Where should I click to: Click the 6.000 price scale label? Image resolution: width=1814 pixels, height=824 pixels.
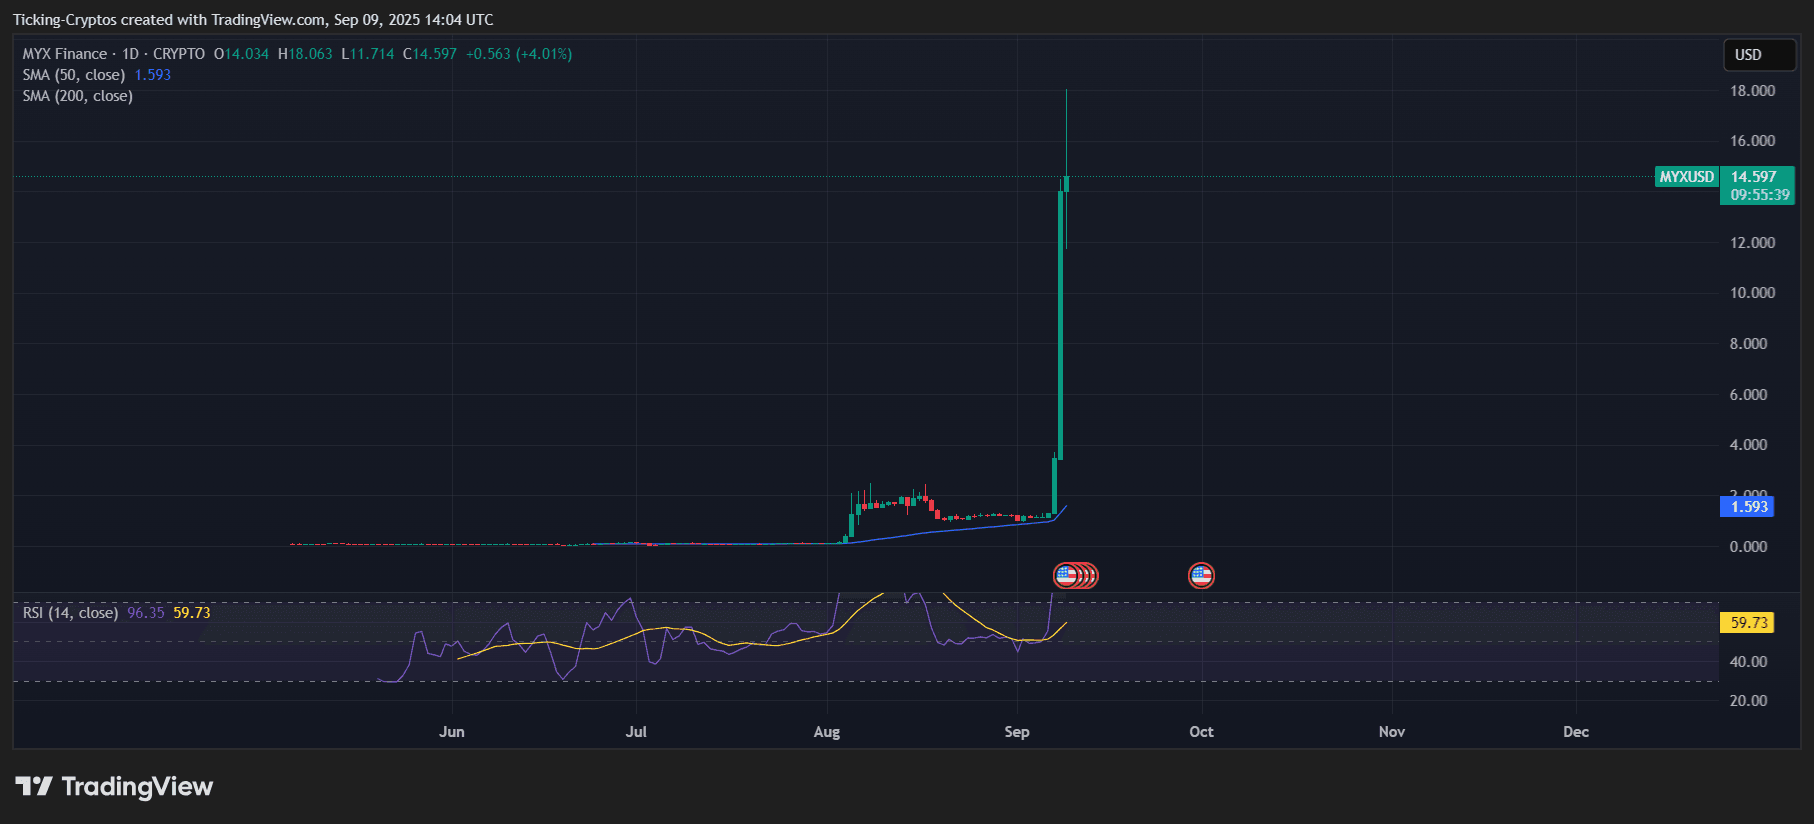click(1748, 395)
